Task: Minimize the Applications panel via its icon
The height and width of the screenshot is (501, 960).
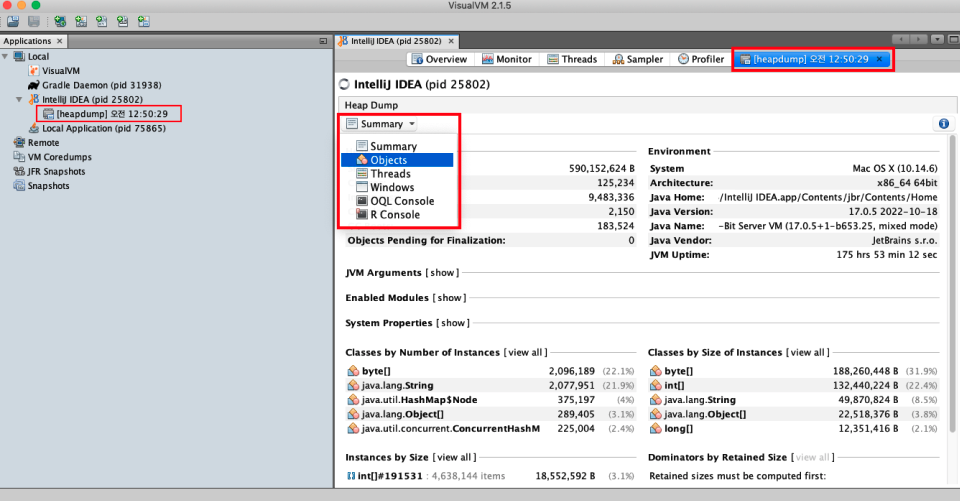Action: pos(323,41)
